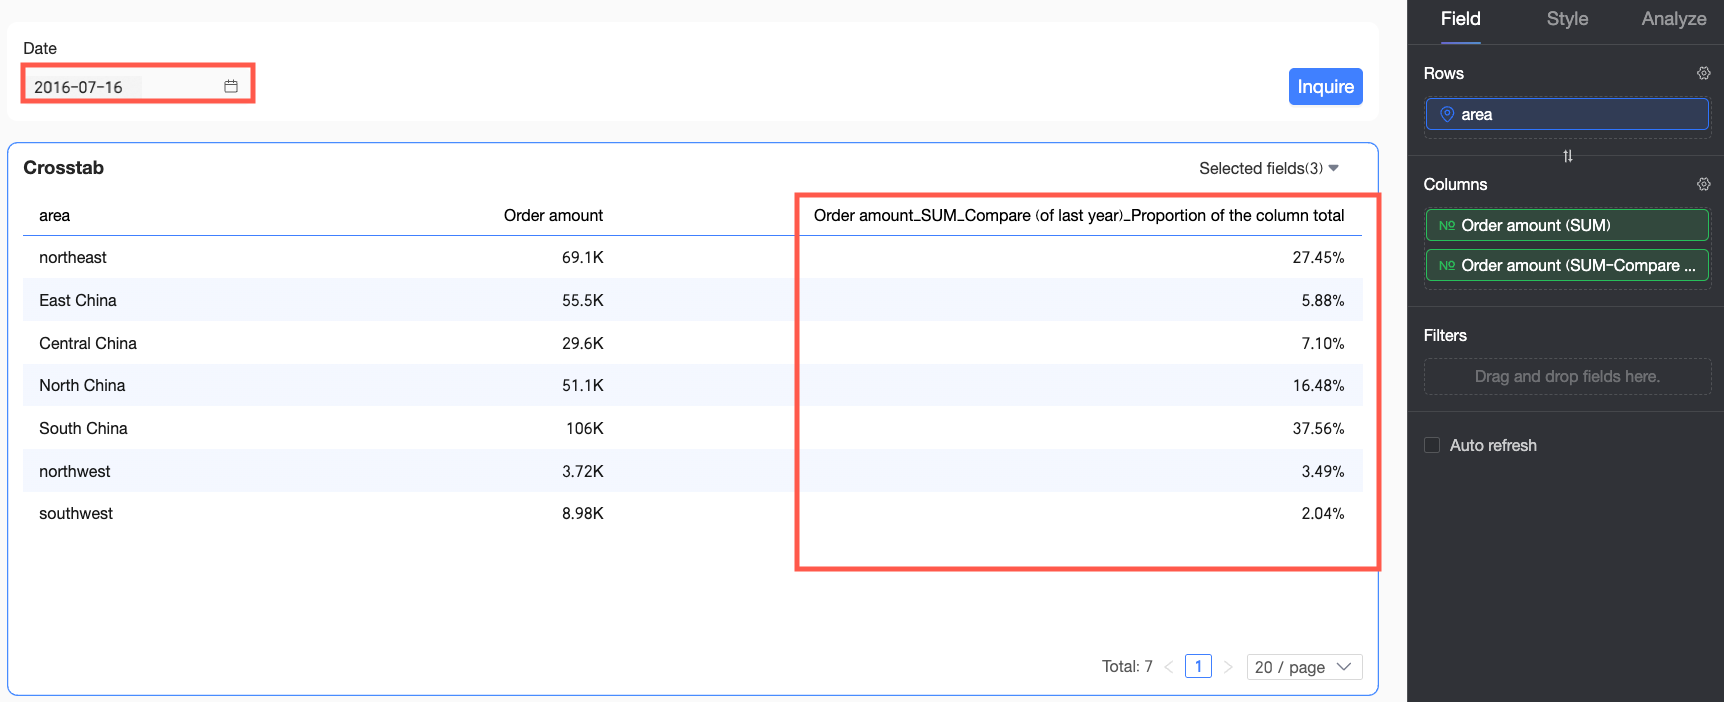Enable the Auto refresh checkbox
The height and width of the screenshot is (702, 1724).
[x=1432, y=445]
